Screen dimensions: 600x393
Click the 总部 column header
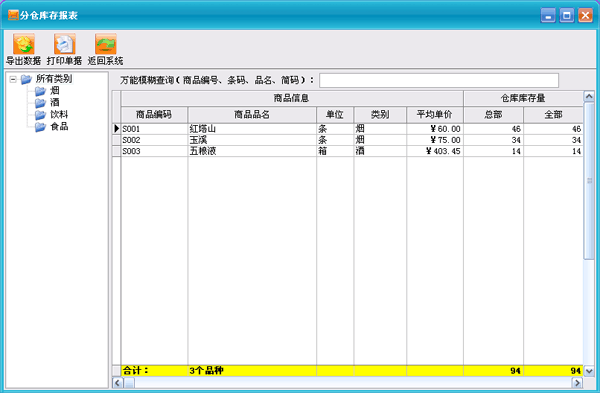pyautogui.click(x=493, y=114)
